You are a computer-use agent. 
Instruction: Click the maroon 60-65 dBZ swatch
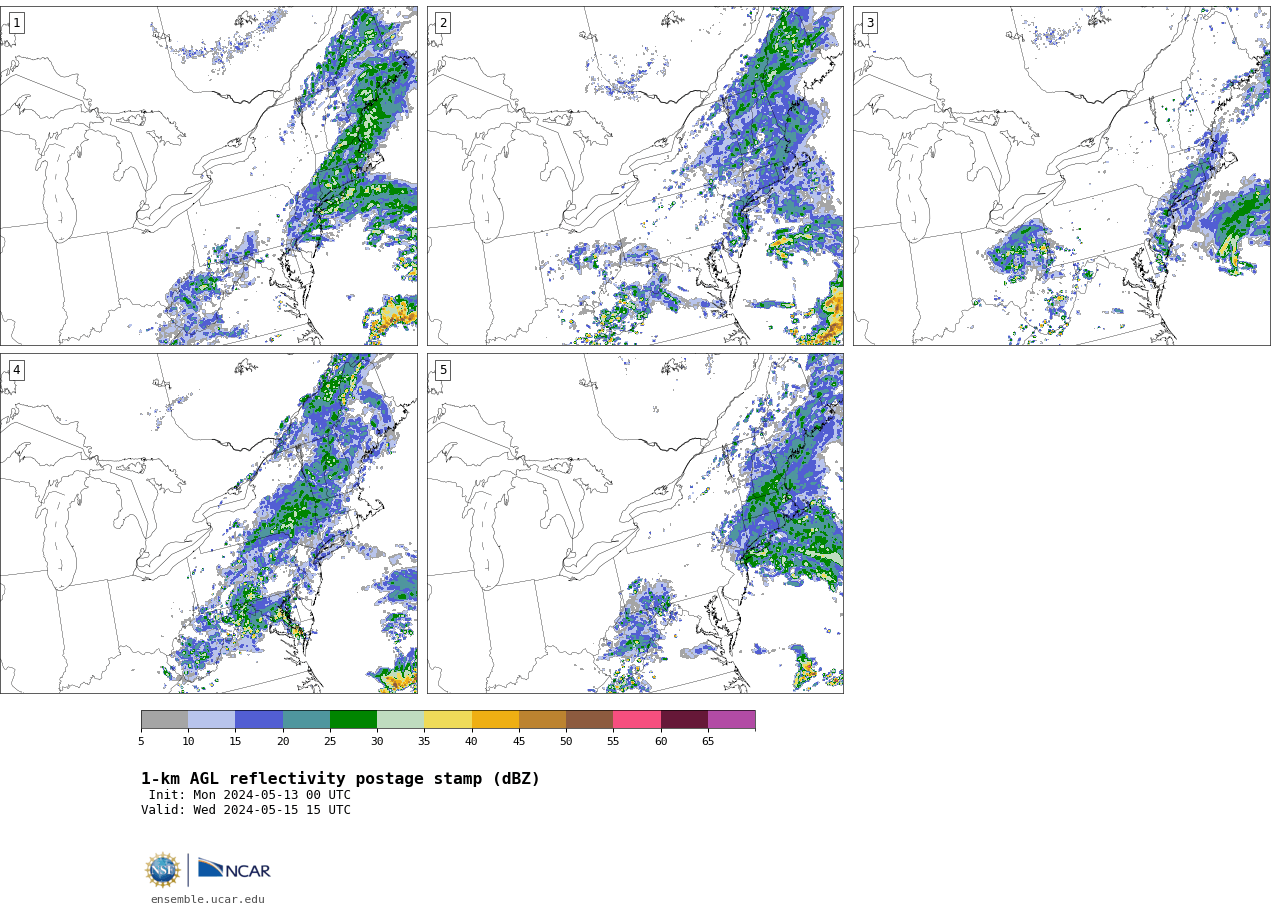(684, 720)
